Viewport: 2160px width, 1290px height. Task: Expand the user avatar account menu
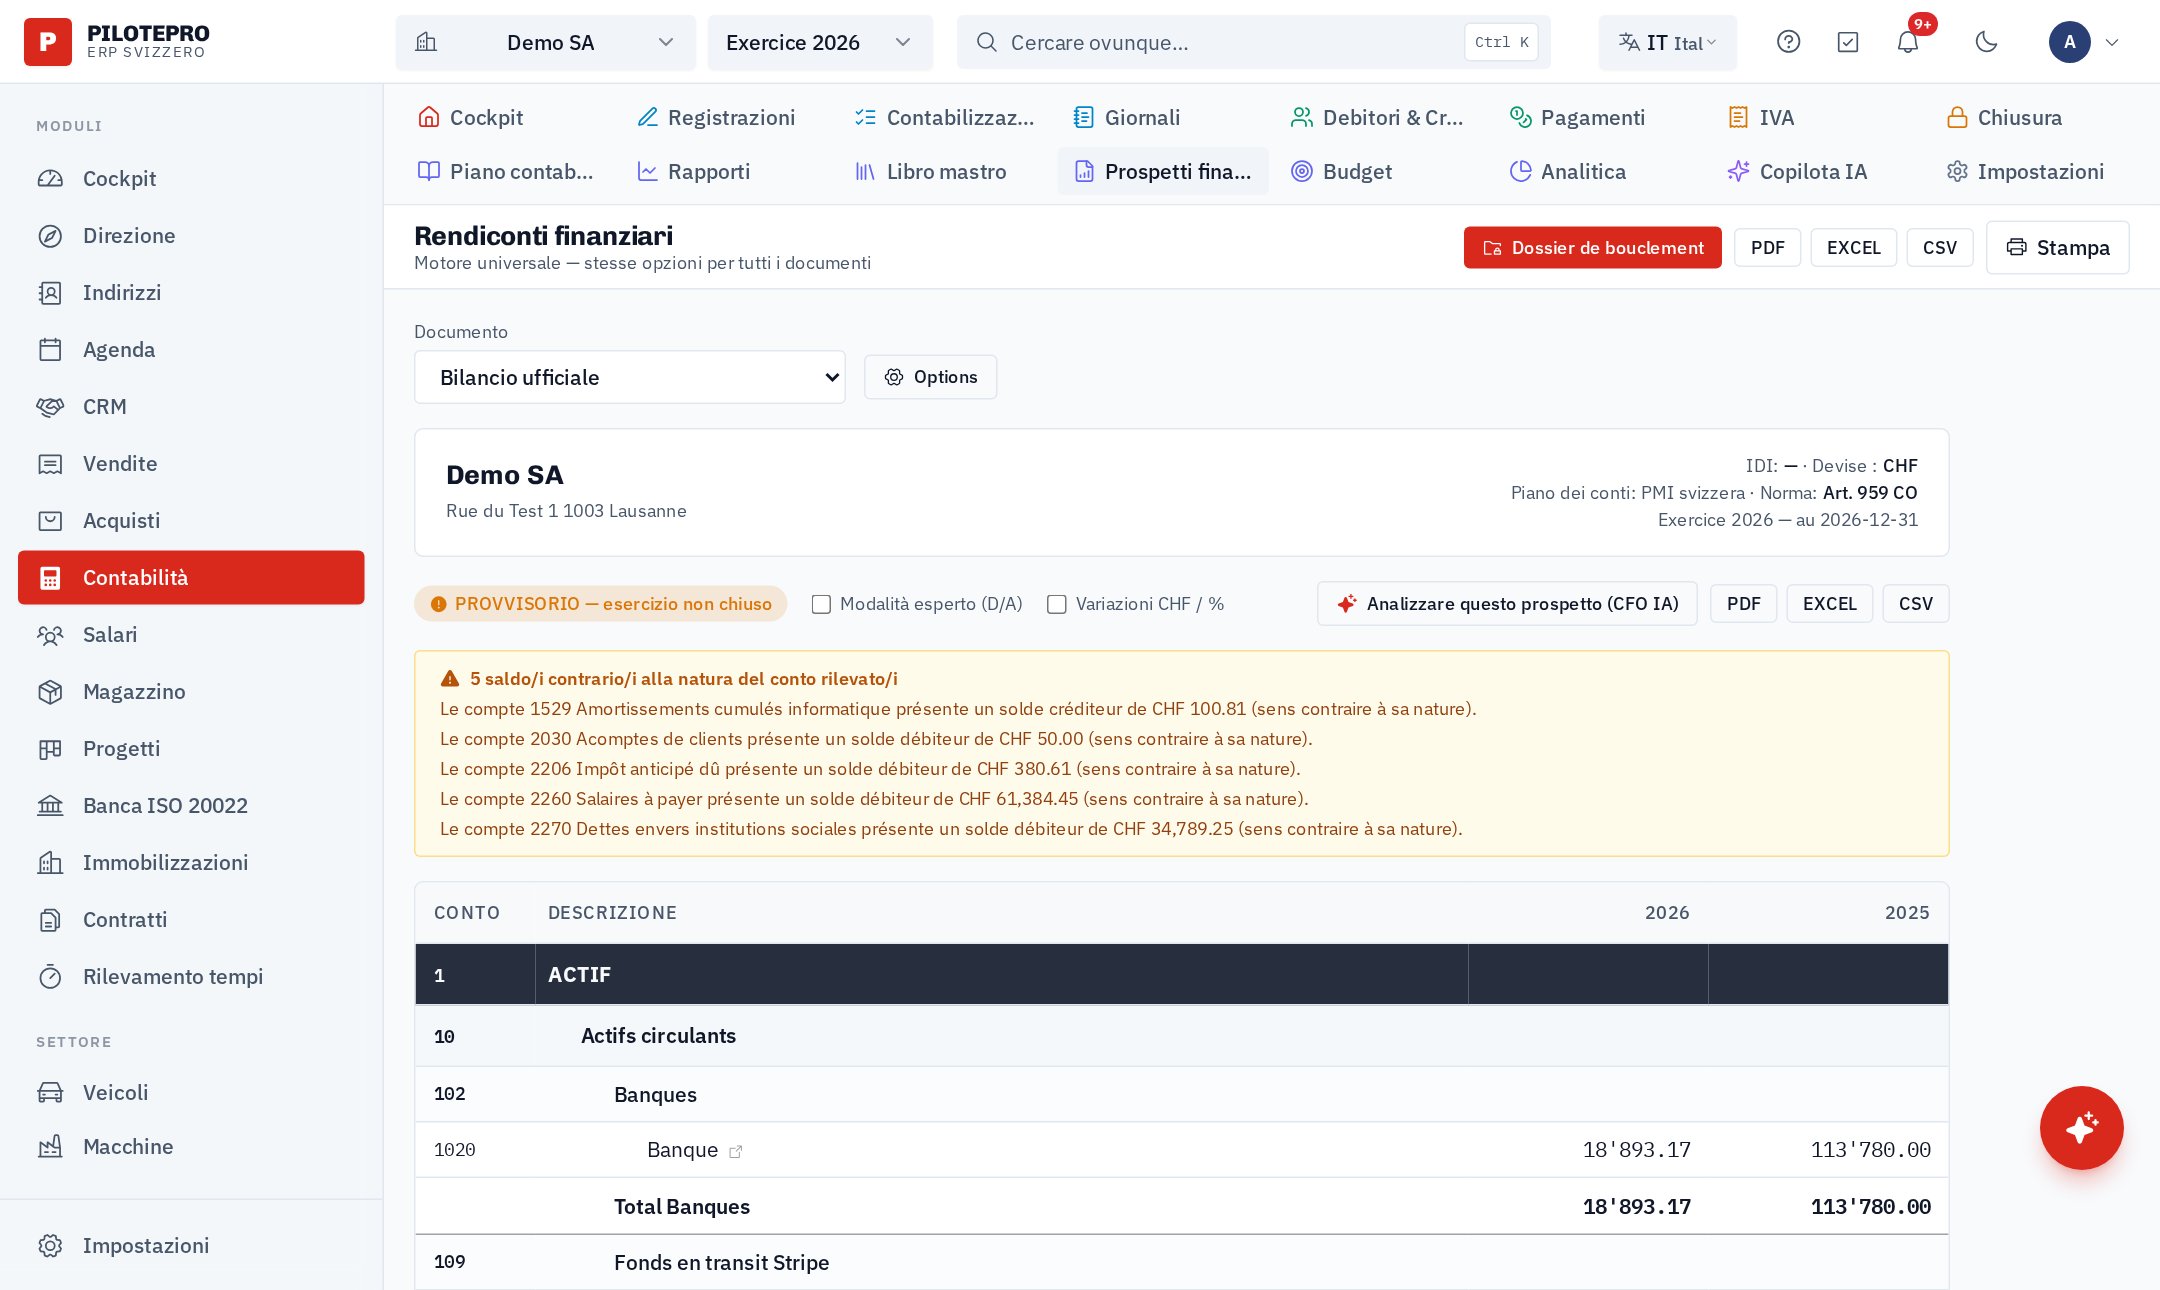[2084, 42]
